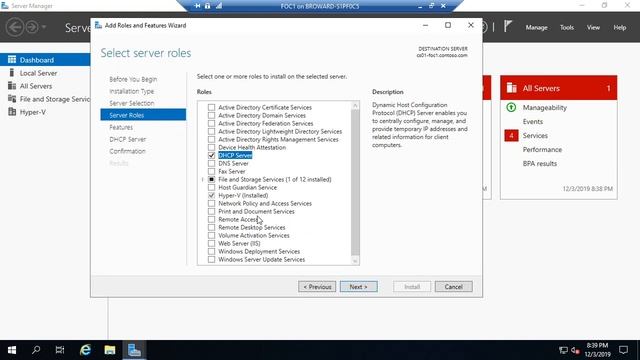
Task: Click Server Manager forward arrow button
Action: coord(32,27)
